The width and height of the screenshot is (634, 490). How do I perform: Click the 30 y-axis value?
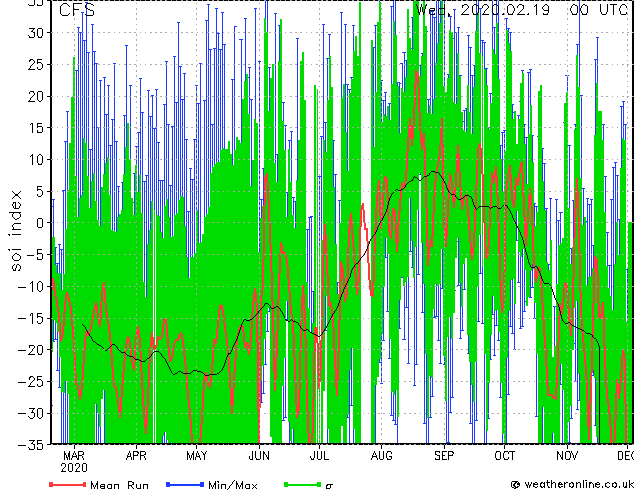36,33
